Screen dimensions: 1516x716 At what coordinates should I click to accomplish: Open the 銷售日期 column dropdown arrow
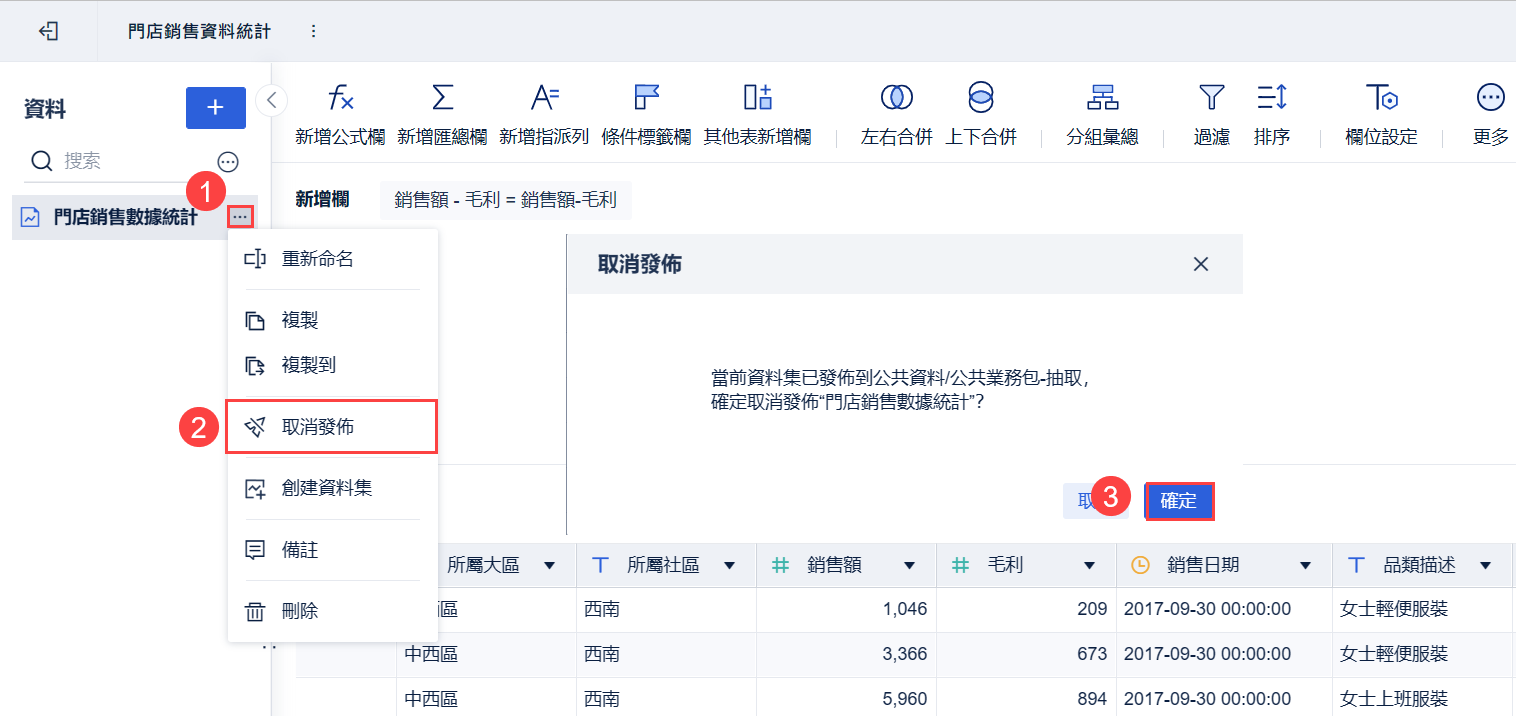(1305, 566)
